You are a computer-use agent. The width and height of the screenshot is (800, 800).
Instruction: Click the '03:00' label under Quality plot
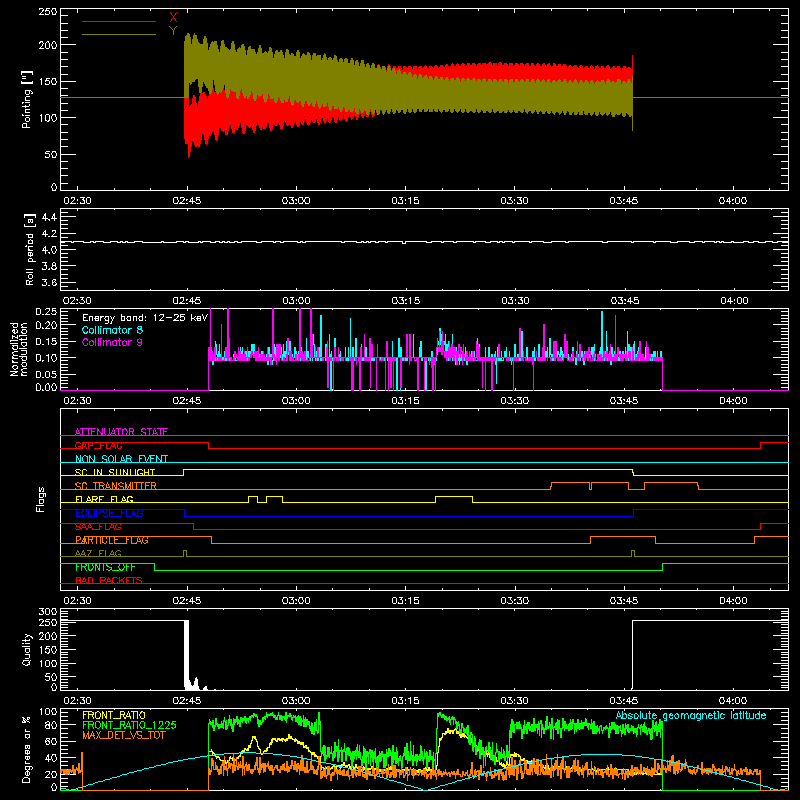(296, 701)
